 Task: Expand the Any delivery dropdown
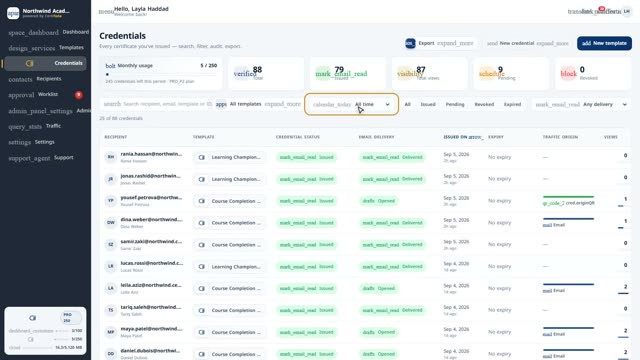pyautogui.click(x=581, y=104)
